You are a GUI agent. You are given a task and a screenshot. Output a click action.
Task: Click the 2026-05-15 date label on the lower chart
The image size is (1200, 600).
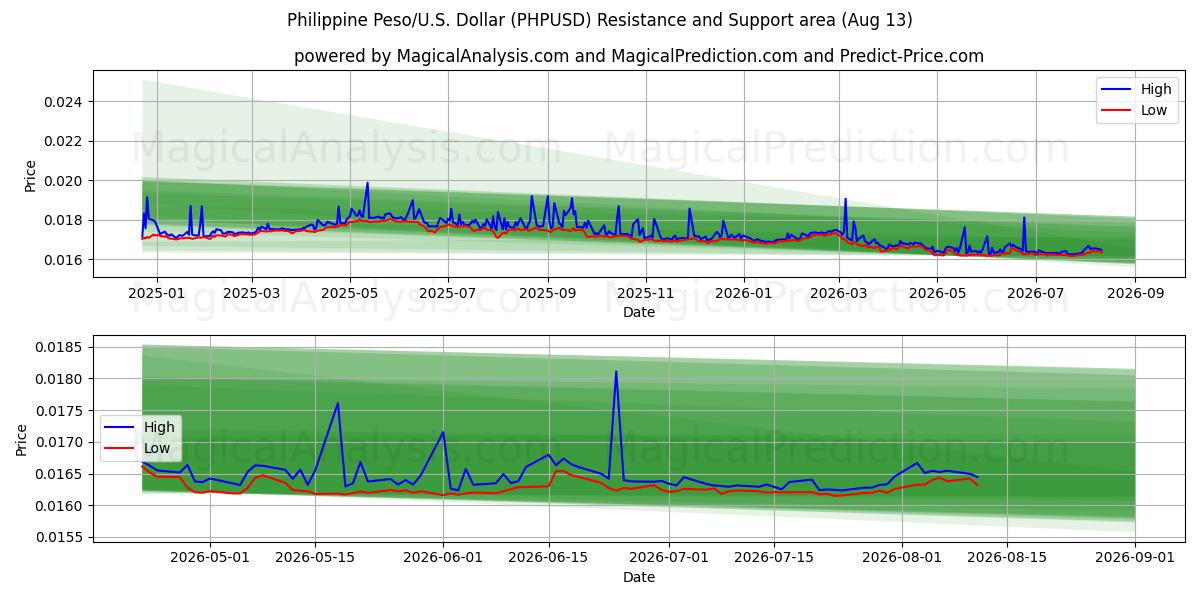315,560
